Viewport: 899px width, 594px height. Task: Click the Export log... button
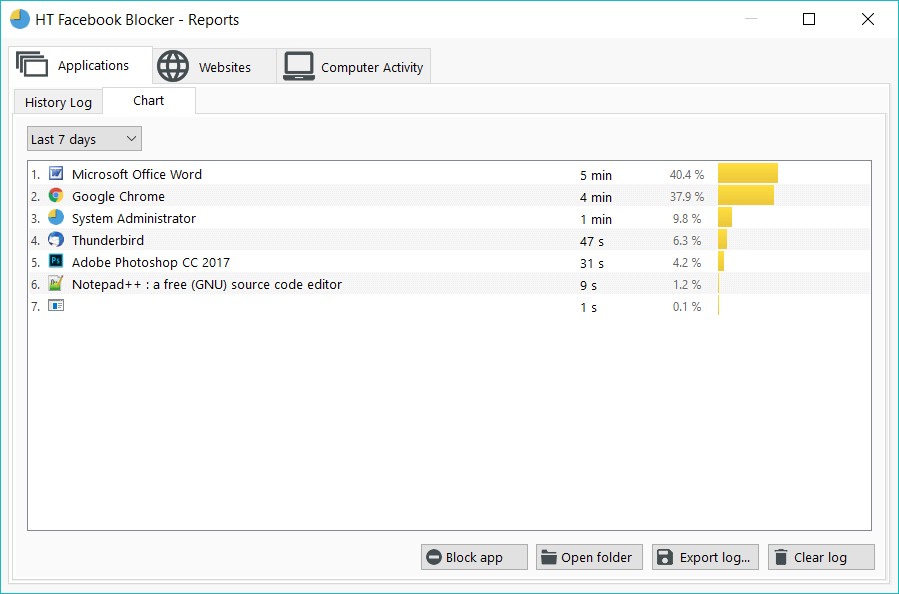(705, 557)
